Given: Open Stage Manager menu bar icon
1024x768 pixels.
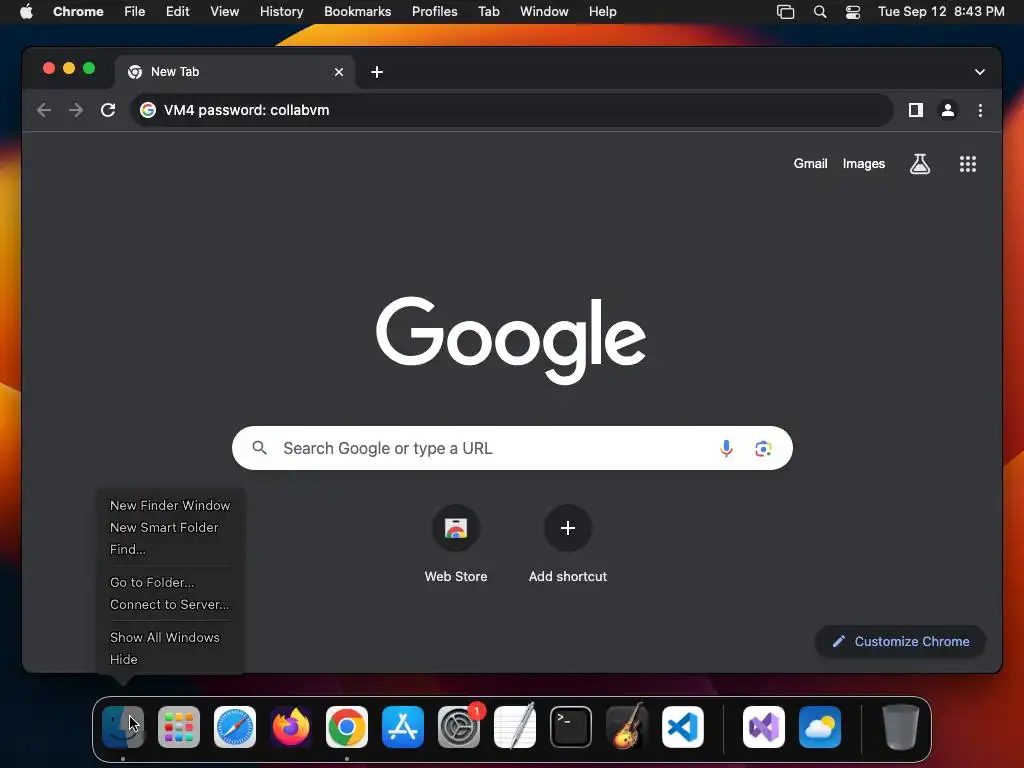Looking at the screenshot, I should (x=786, y=12).
